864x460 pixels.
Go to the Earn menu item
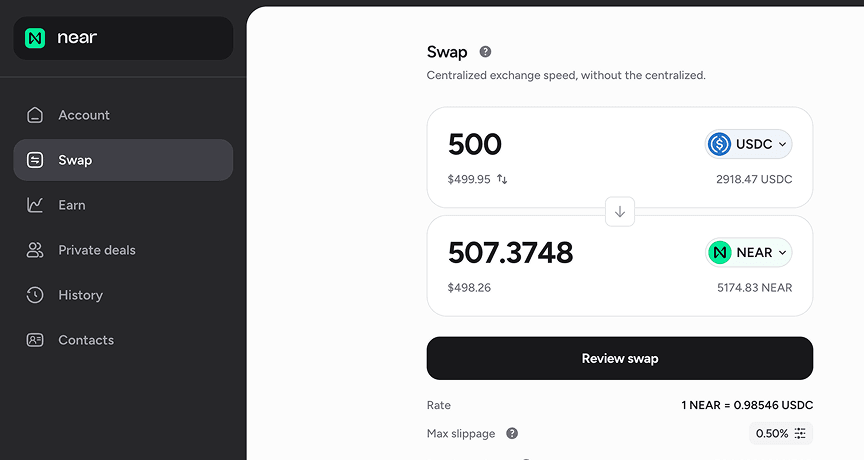(72, 205)
